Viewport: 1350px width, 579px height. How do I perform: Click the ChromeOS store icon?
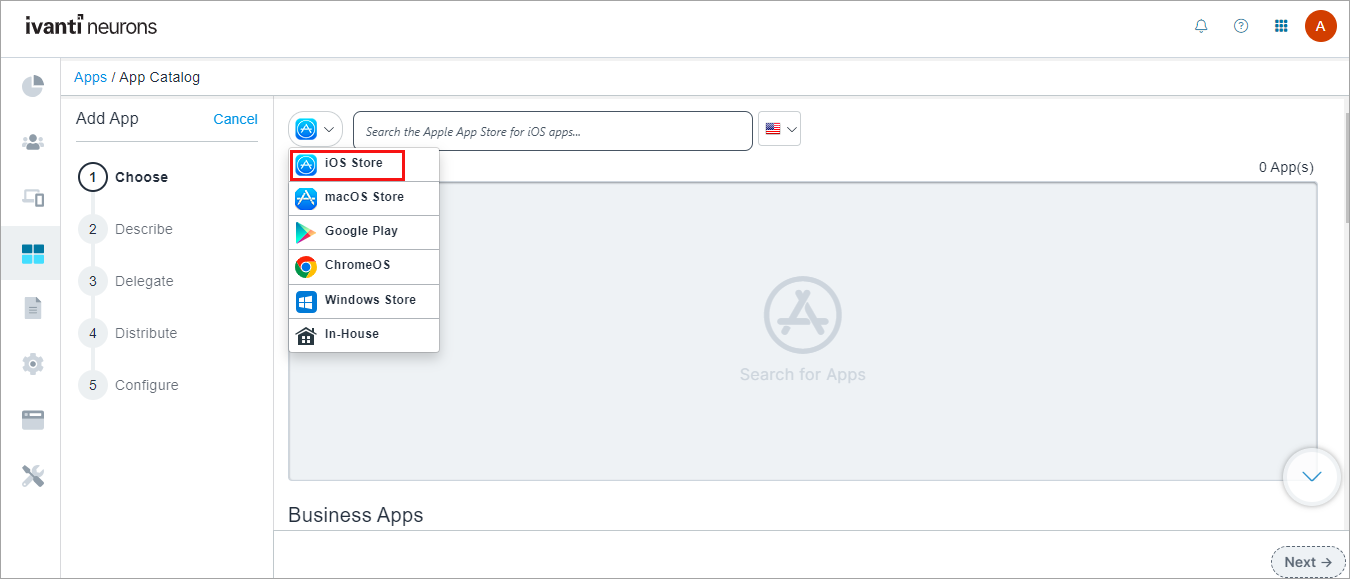point(306,266)
